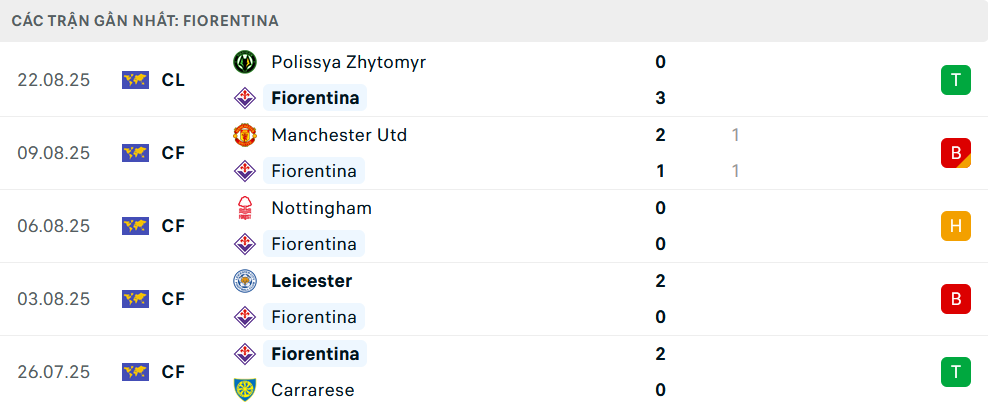Viewport: 988px width, 407px height.
Task: Open the Polissya Zhytomyr team link
Action: tap(348, 62)
